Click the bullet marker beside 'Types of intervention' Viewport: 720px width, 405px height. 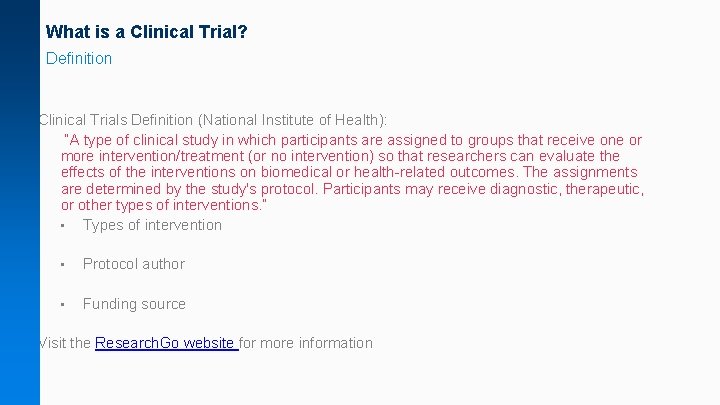tap(62, 226)
